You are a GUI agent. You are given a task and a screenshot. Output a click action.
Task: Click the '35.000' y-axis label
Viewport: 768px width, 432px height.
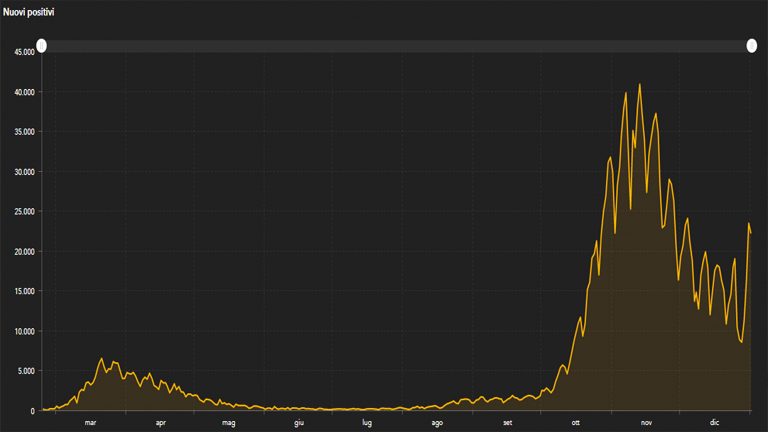[24, 132]
